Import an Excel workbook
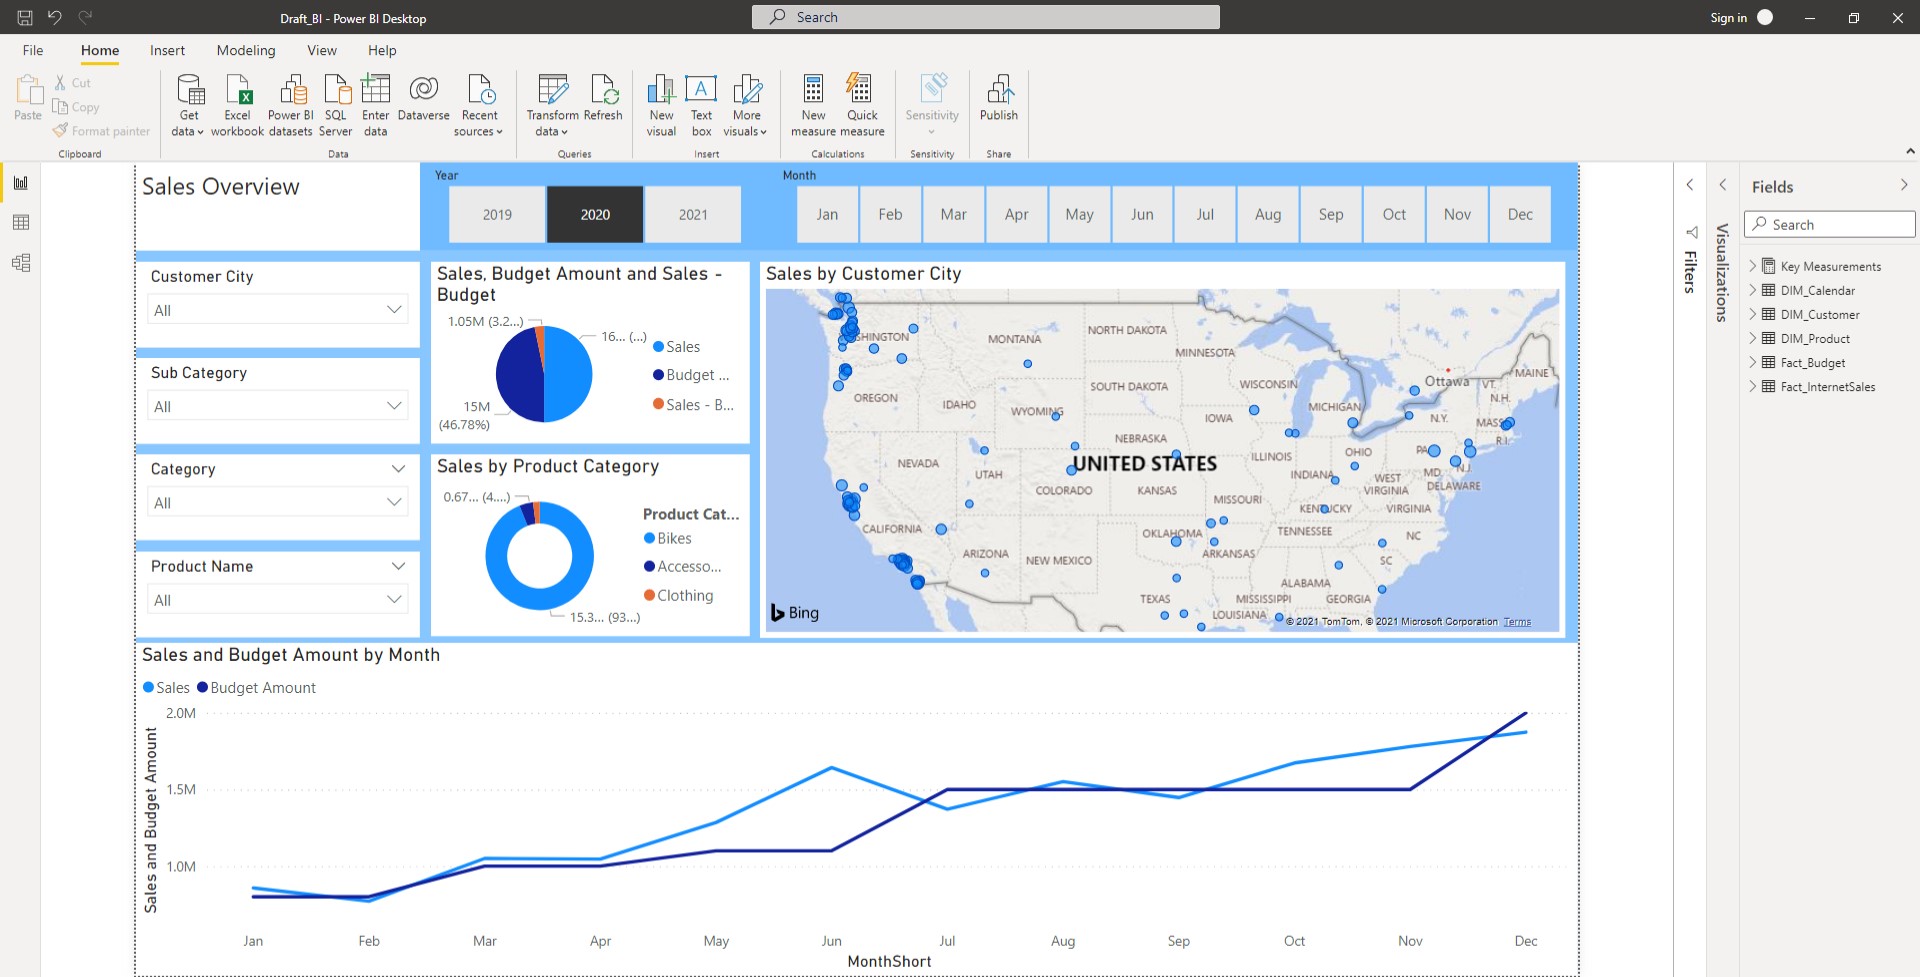Image resolution: width=1920 pixels, height=977 pixels. tap(238, 105)
